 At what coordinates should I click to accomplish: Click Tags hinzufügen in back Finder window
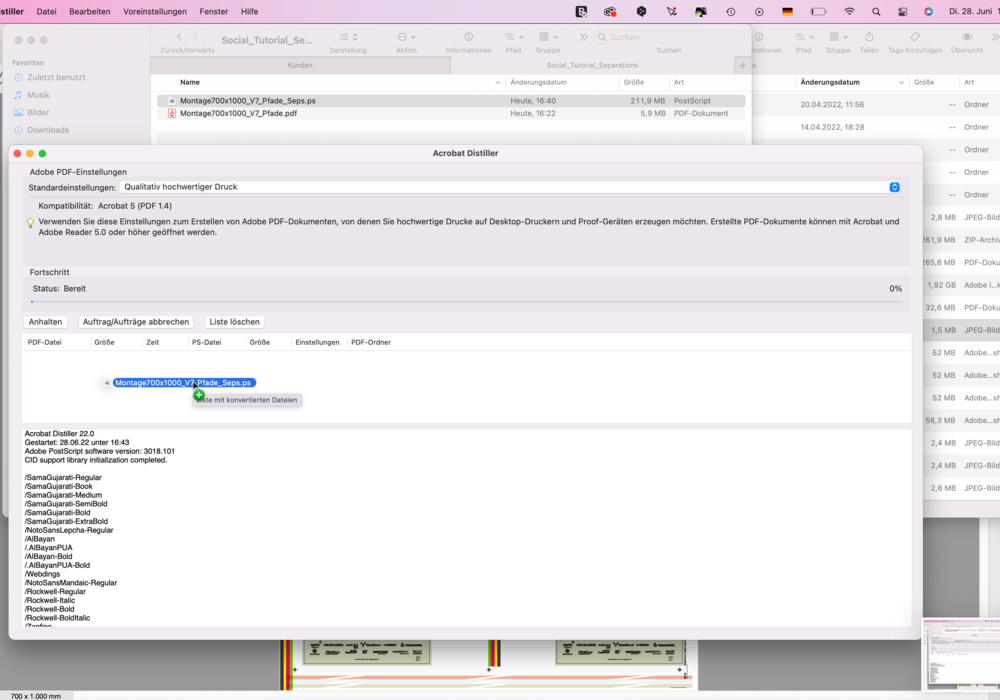[915, 37]
